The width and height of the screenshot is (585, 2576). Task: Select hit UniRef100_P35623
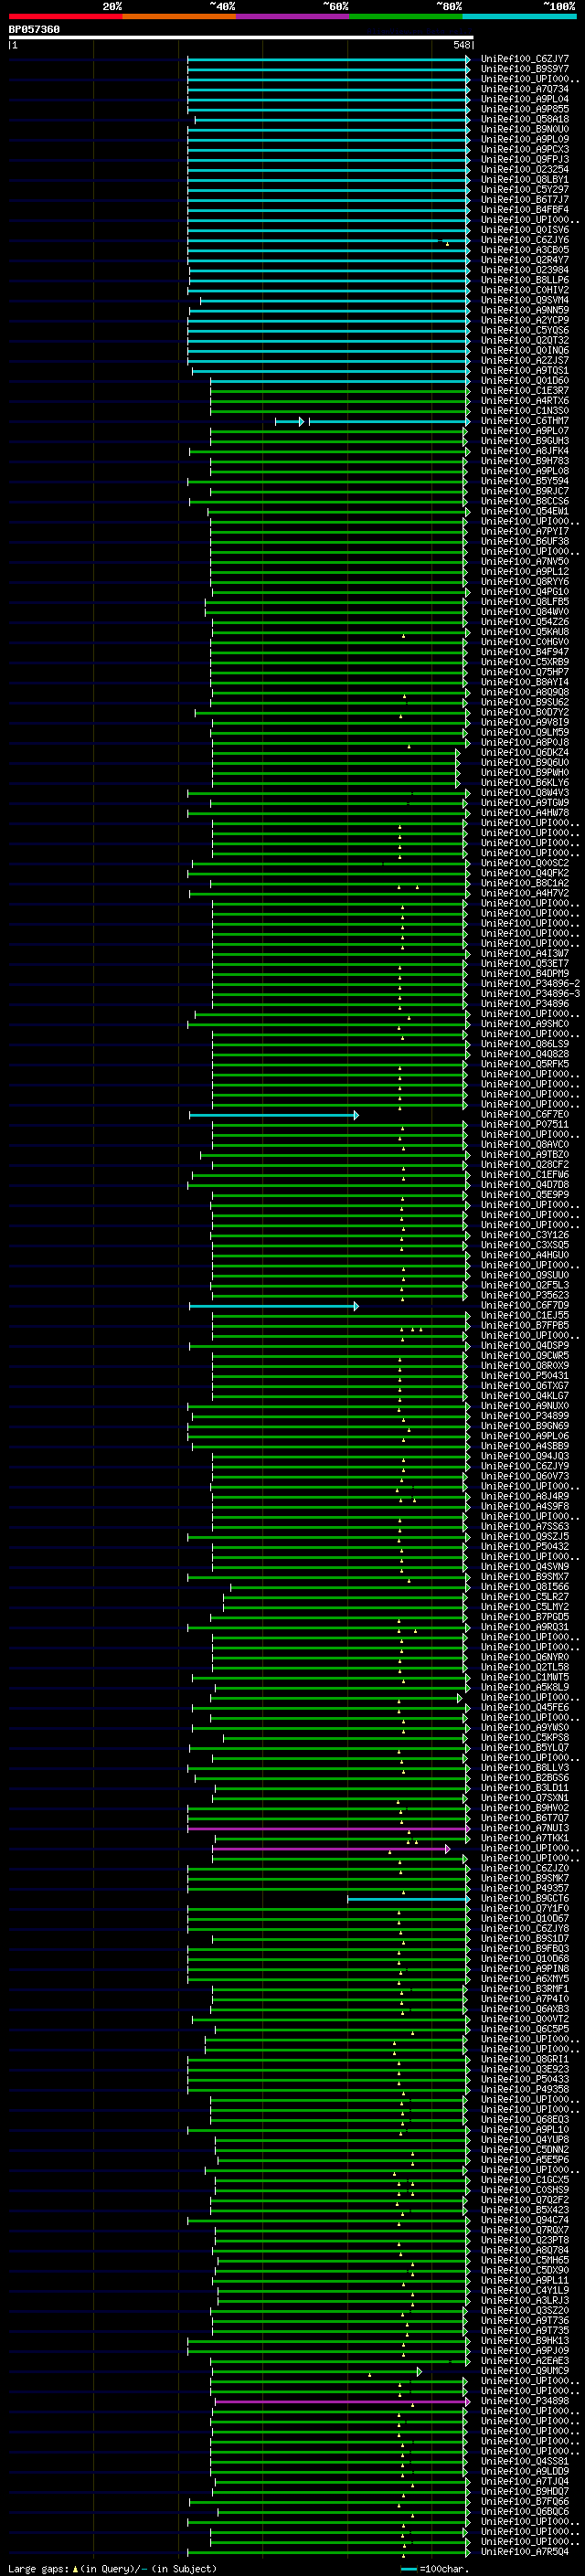524,1295
